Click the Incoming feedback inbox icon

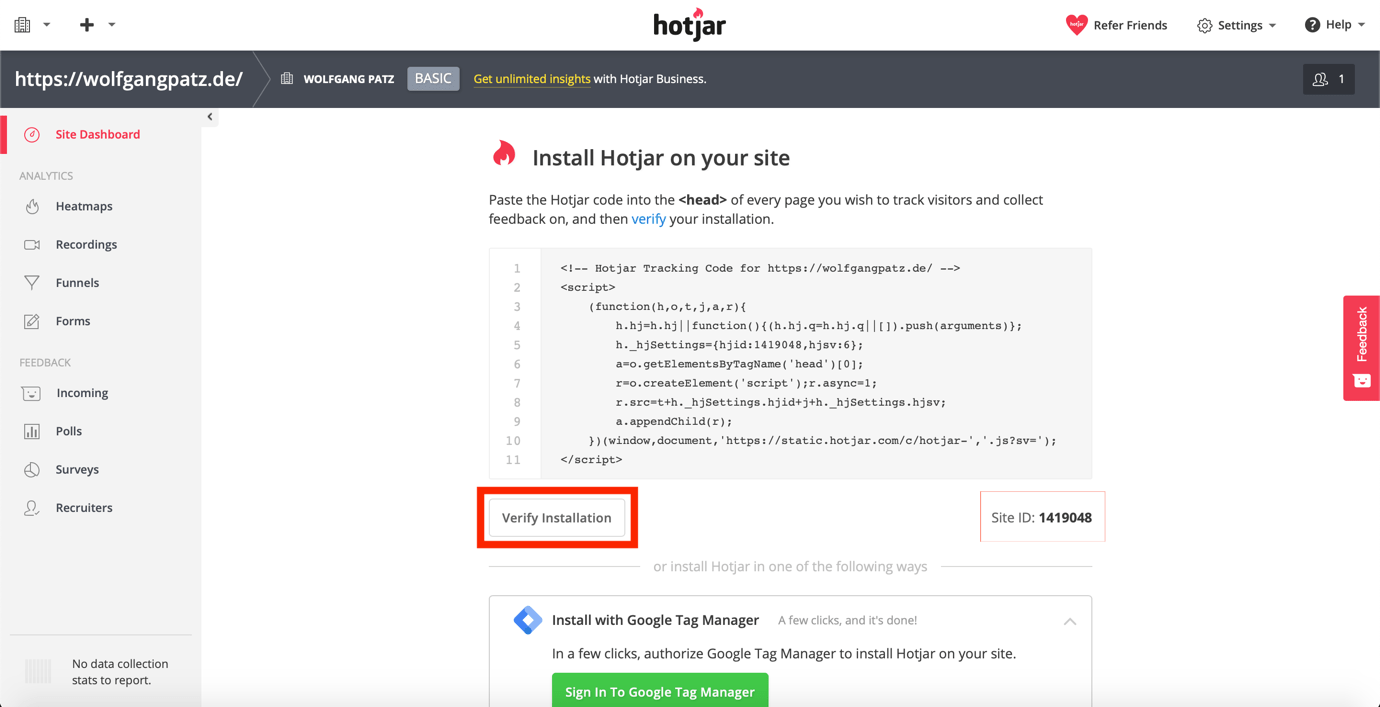click(x=32, y=393)
